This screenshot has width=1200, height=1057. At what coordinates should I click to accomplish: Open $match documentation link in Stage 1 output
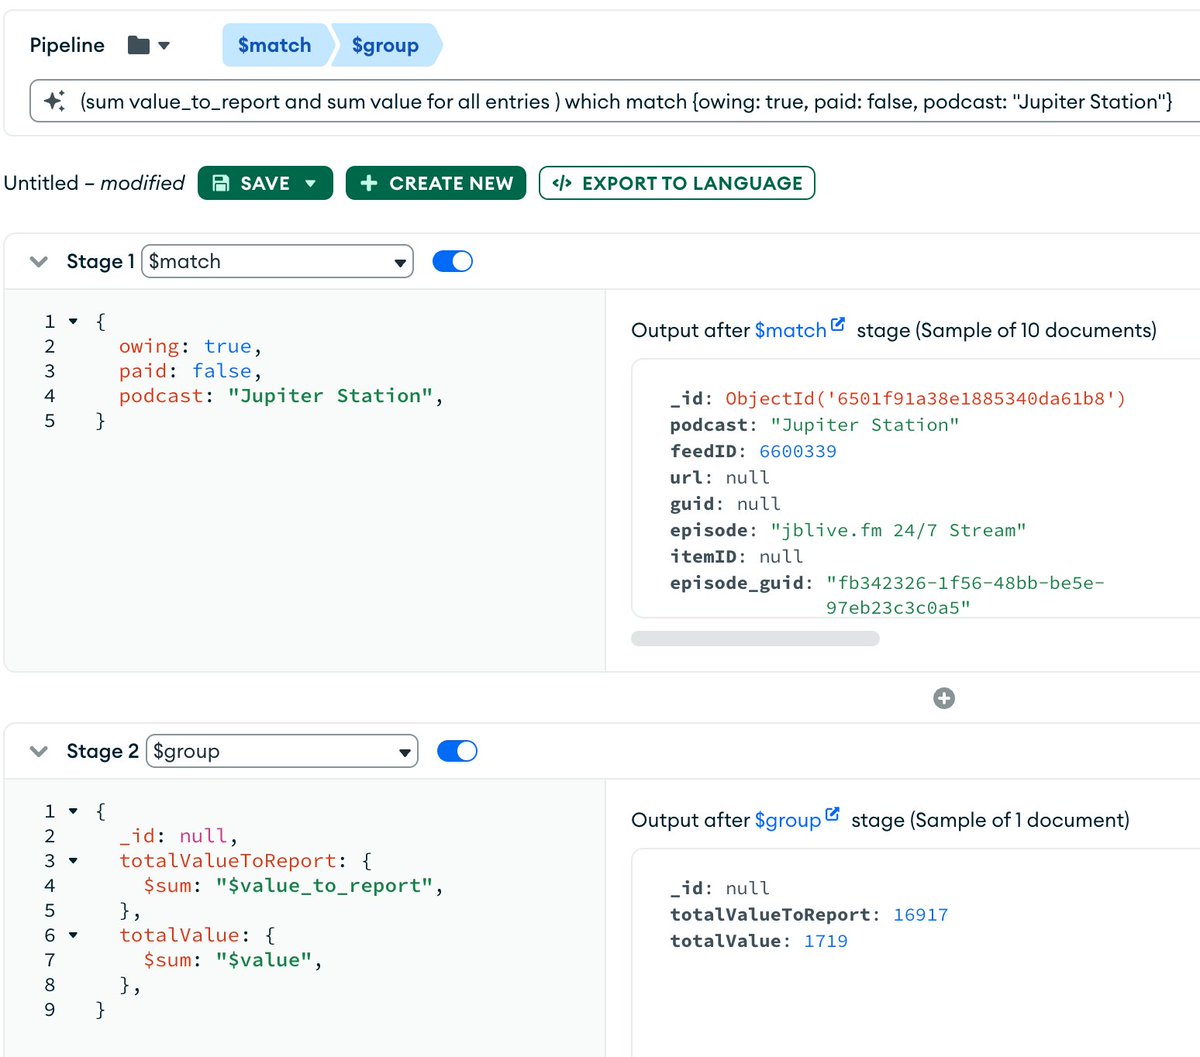tap(799, 329)
